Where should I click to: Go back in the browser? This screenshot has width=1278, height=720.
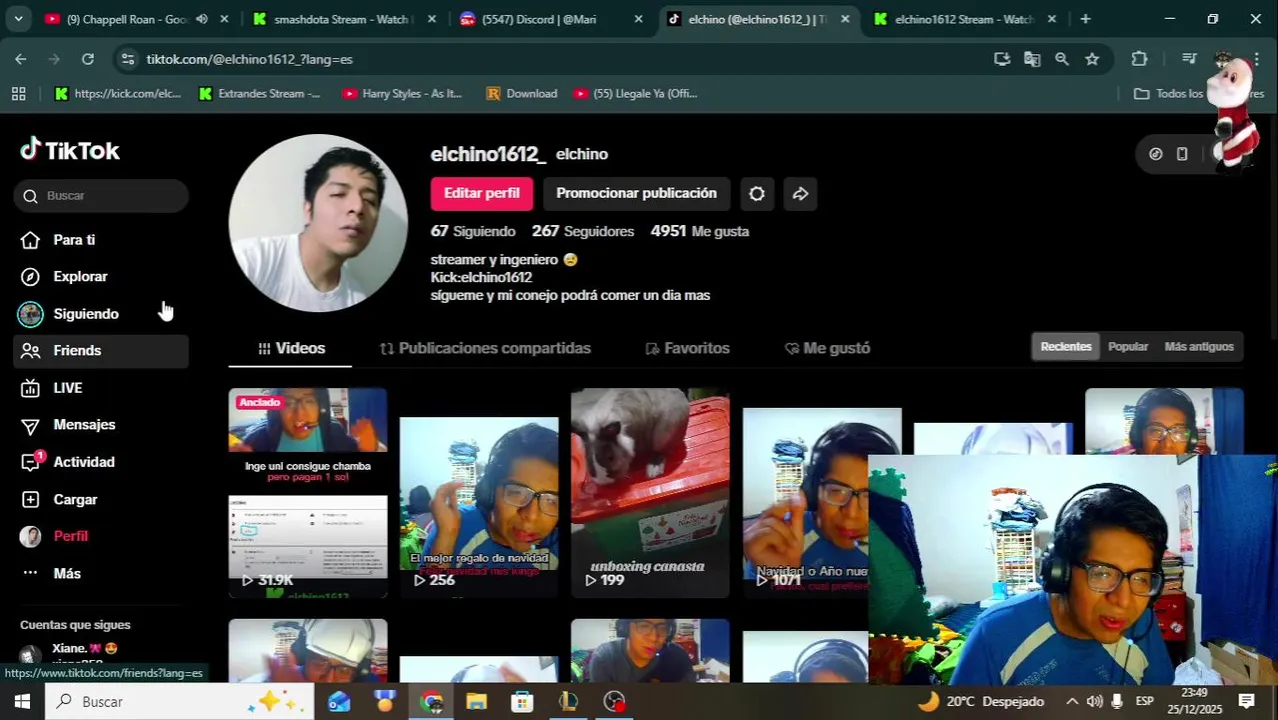click(21, 59)
